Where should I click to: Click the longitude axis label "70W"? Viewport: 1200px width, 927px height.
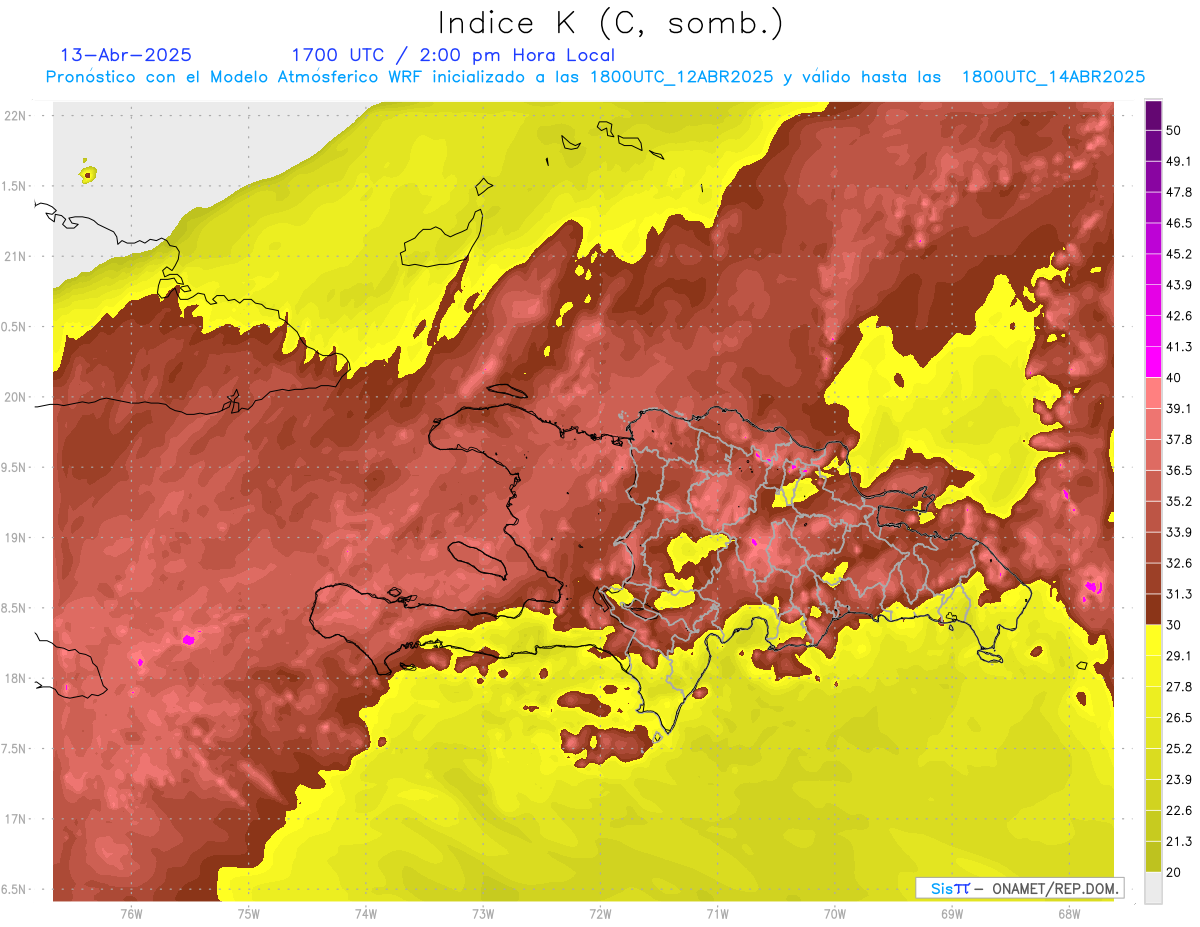point(834,914)
